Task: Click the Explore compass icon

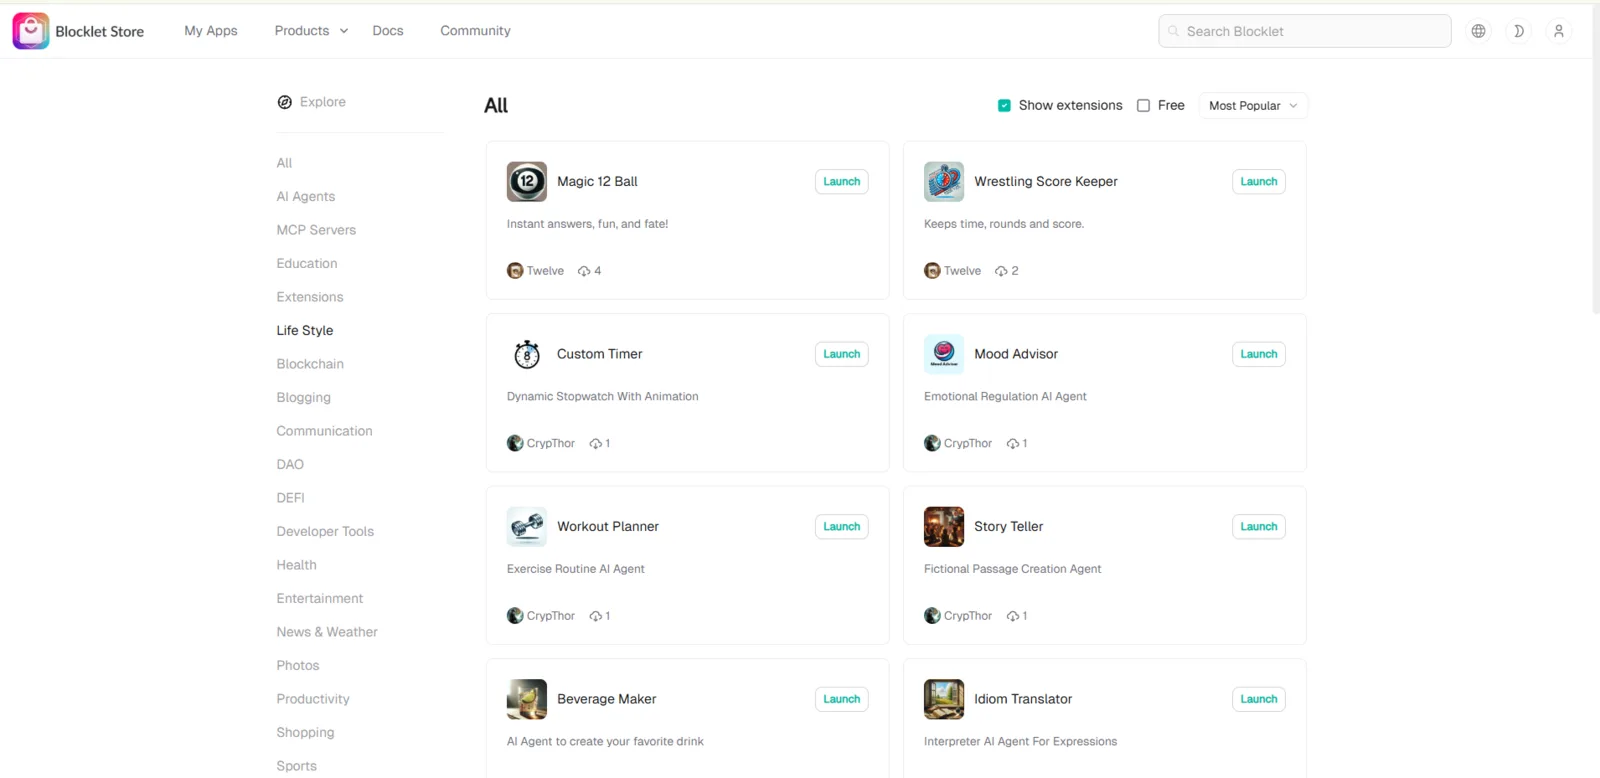Action: [x=285, y=102]
